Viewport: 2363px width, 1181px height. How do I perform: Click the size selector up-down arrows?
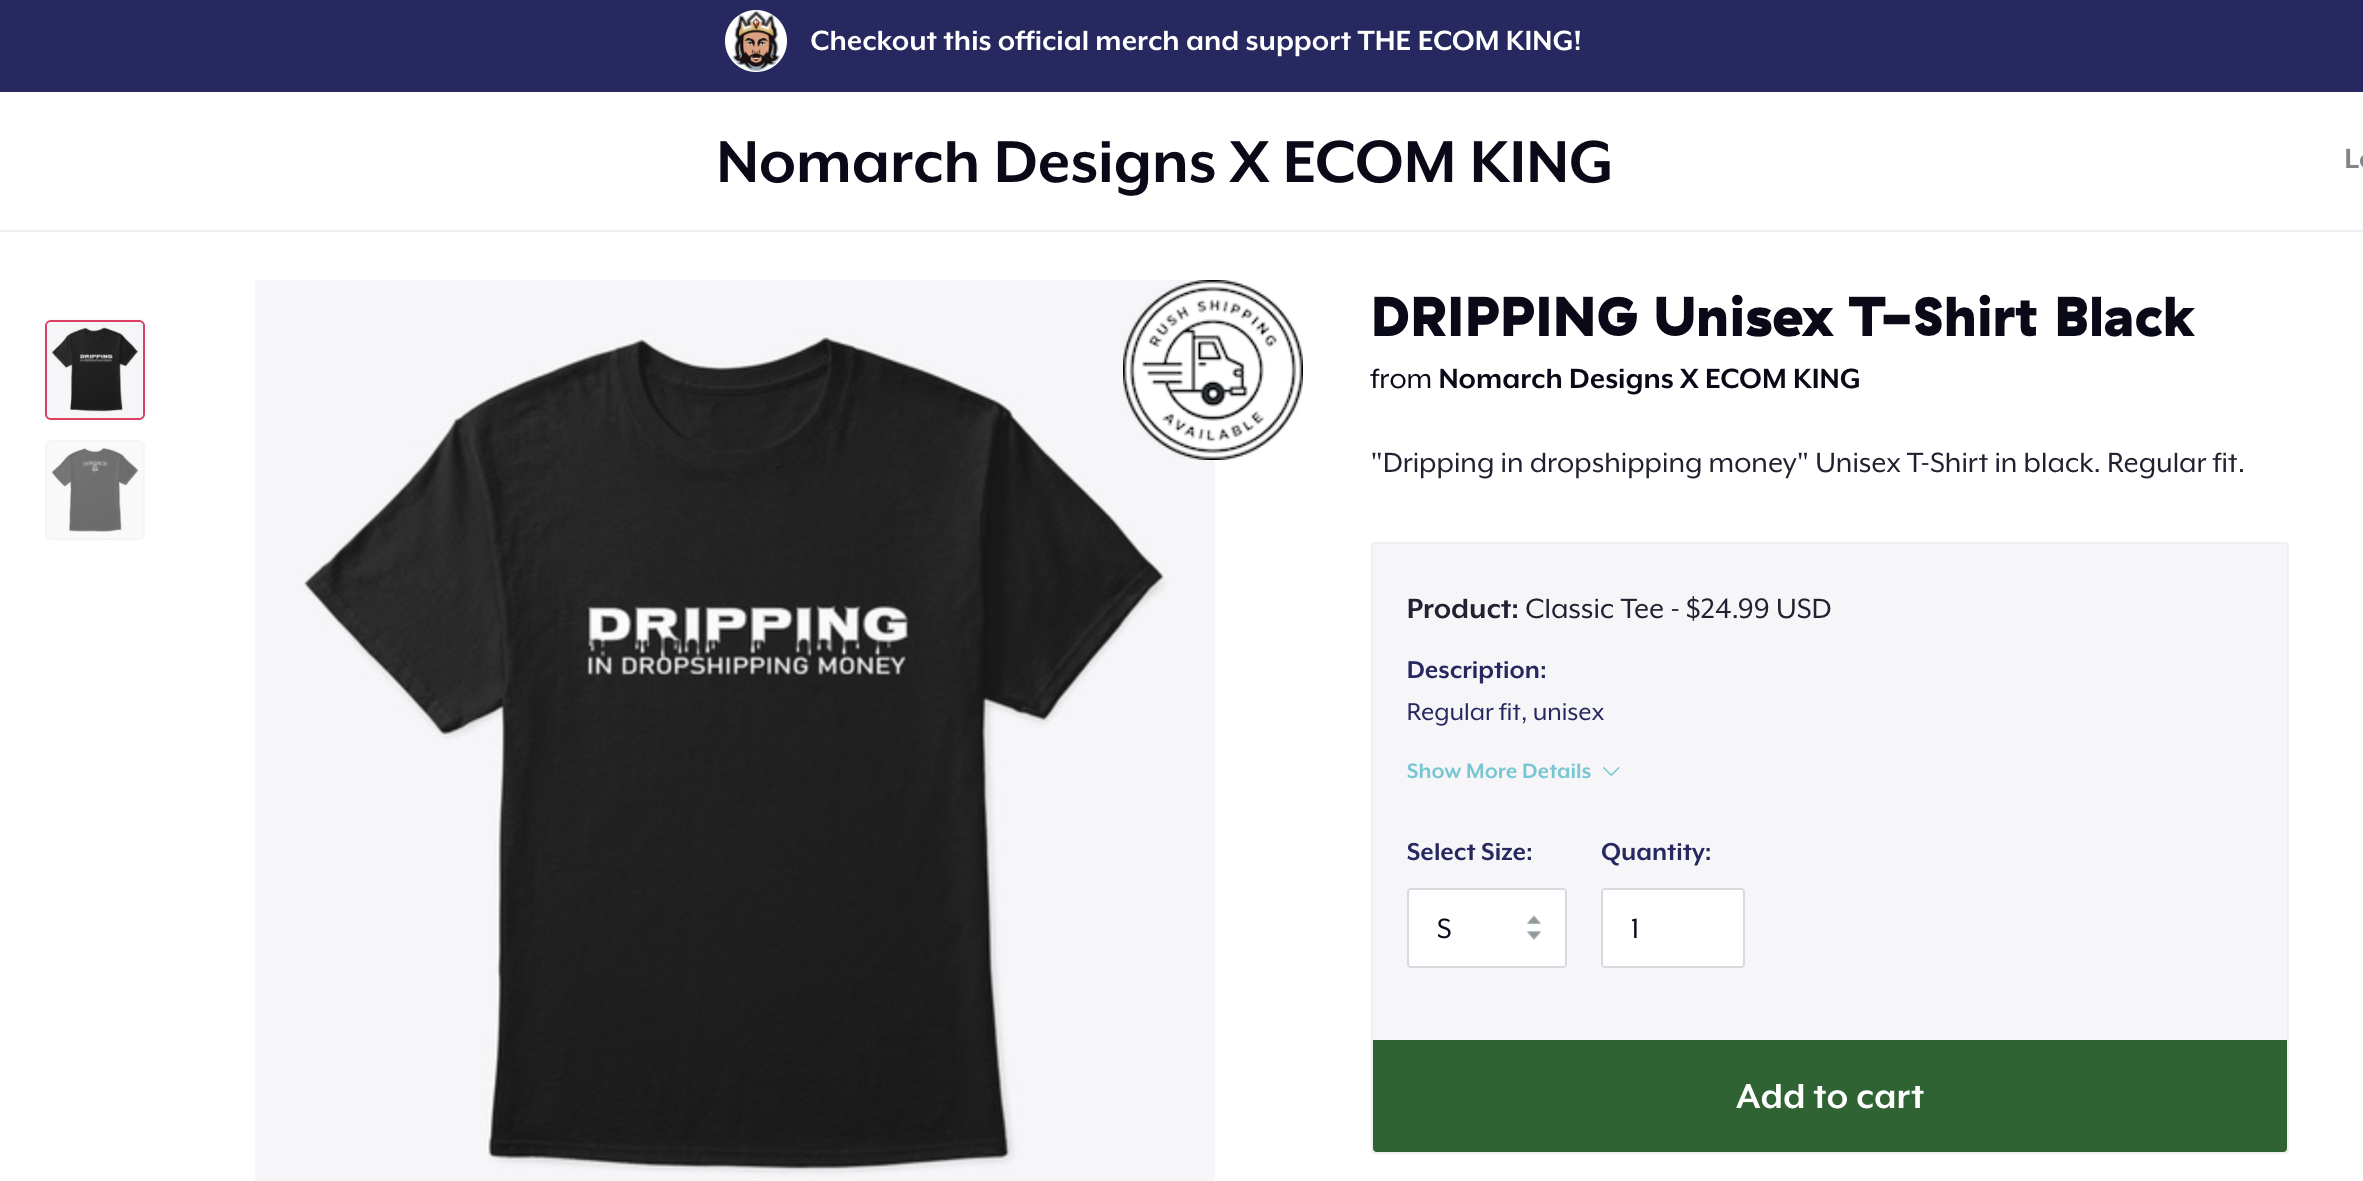1533,928
